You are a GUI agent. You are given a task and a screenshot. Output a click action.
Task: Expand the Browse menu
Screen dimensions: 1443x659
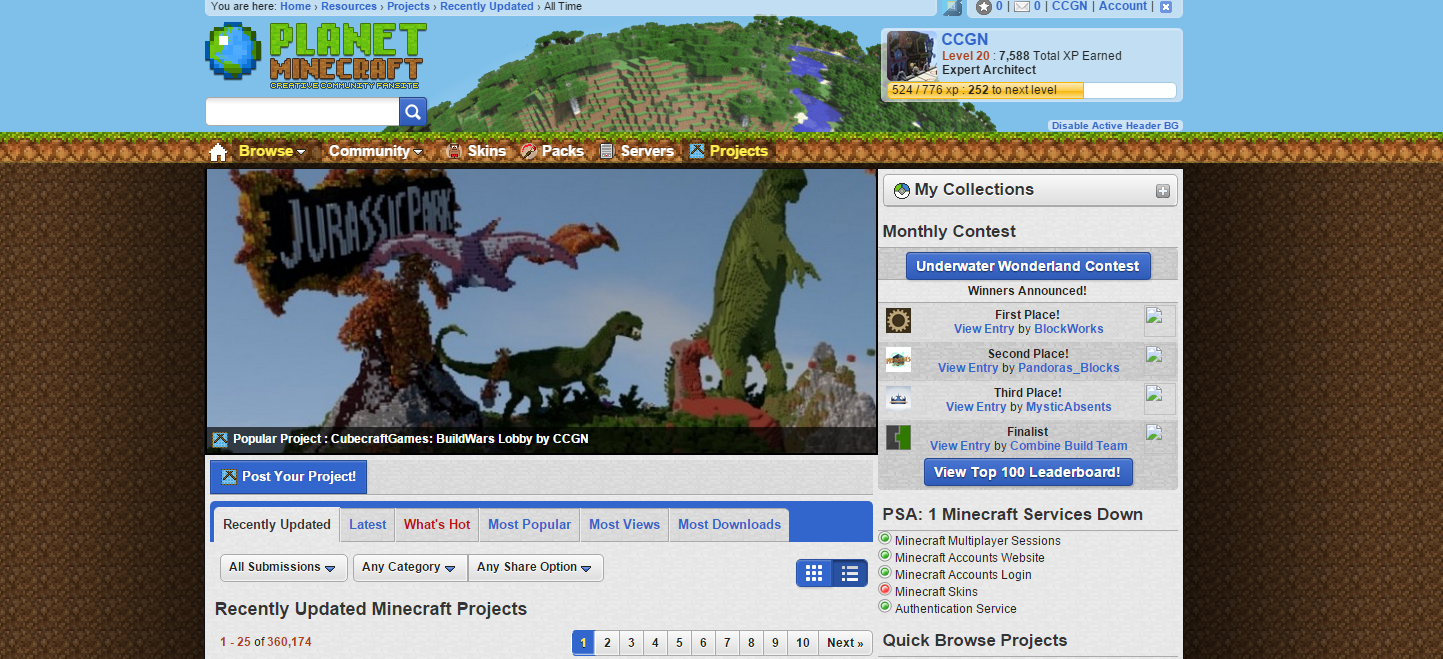272,151
